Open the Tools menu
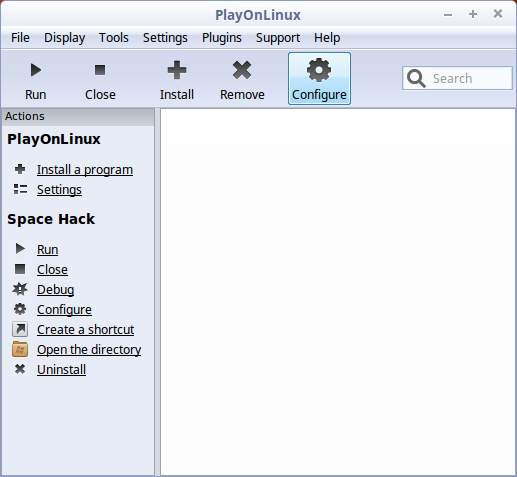The height and width of the screenshot is (477, 517). [114, 37]
